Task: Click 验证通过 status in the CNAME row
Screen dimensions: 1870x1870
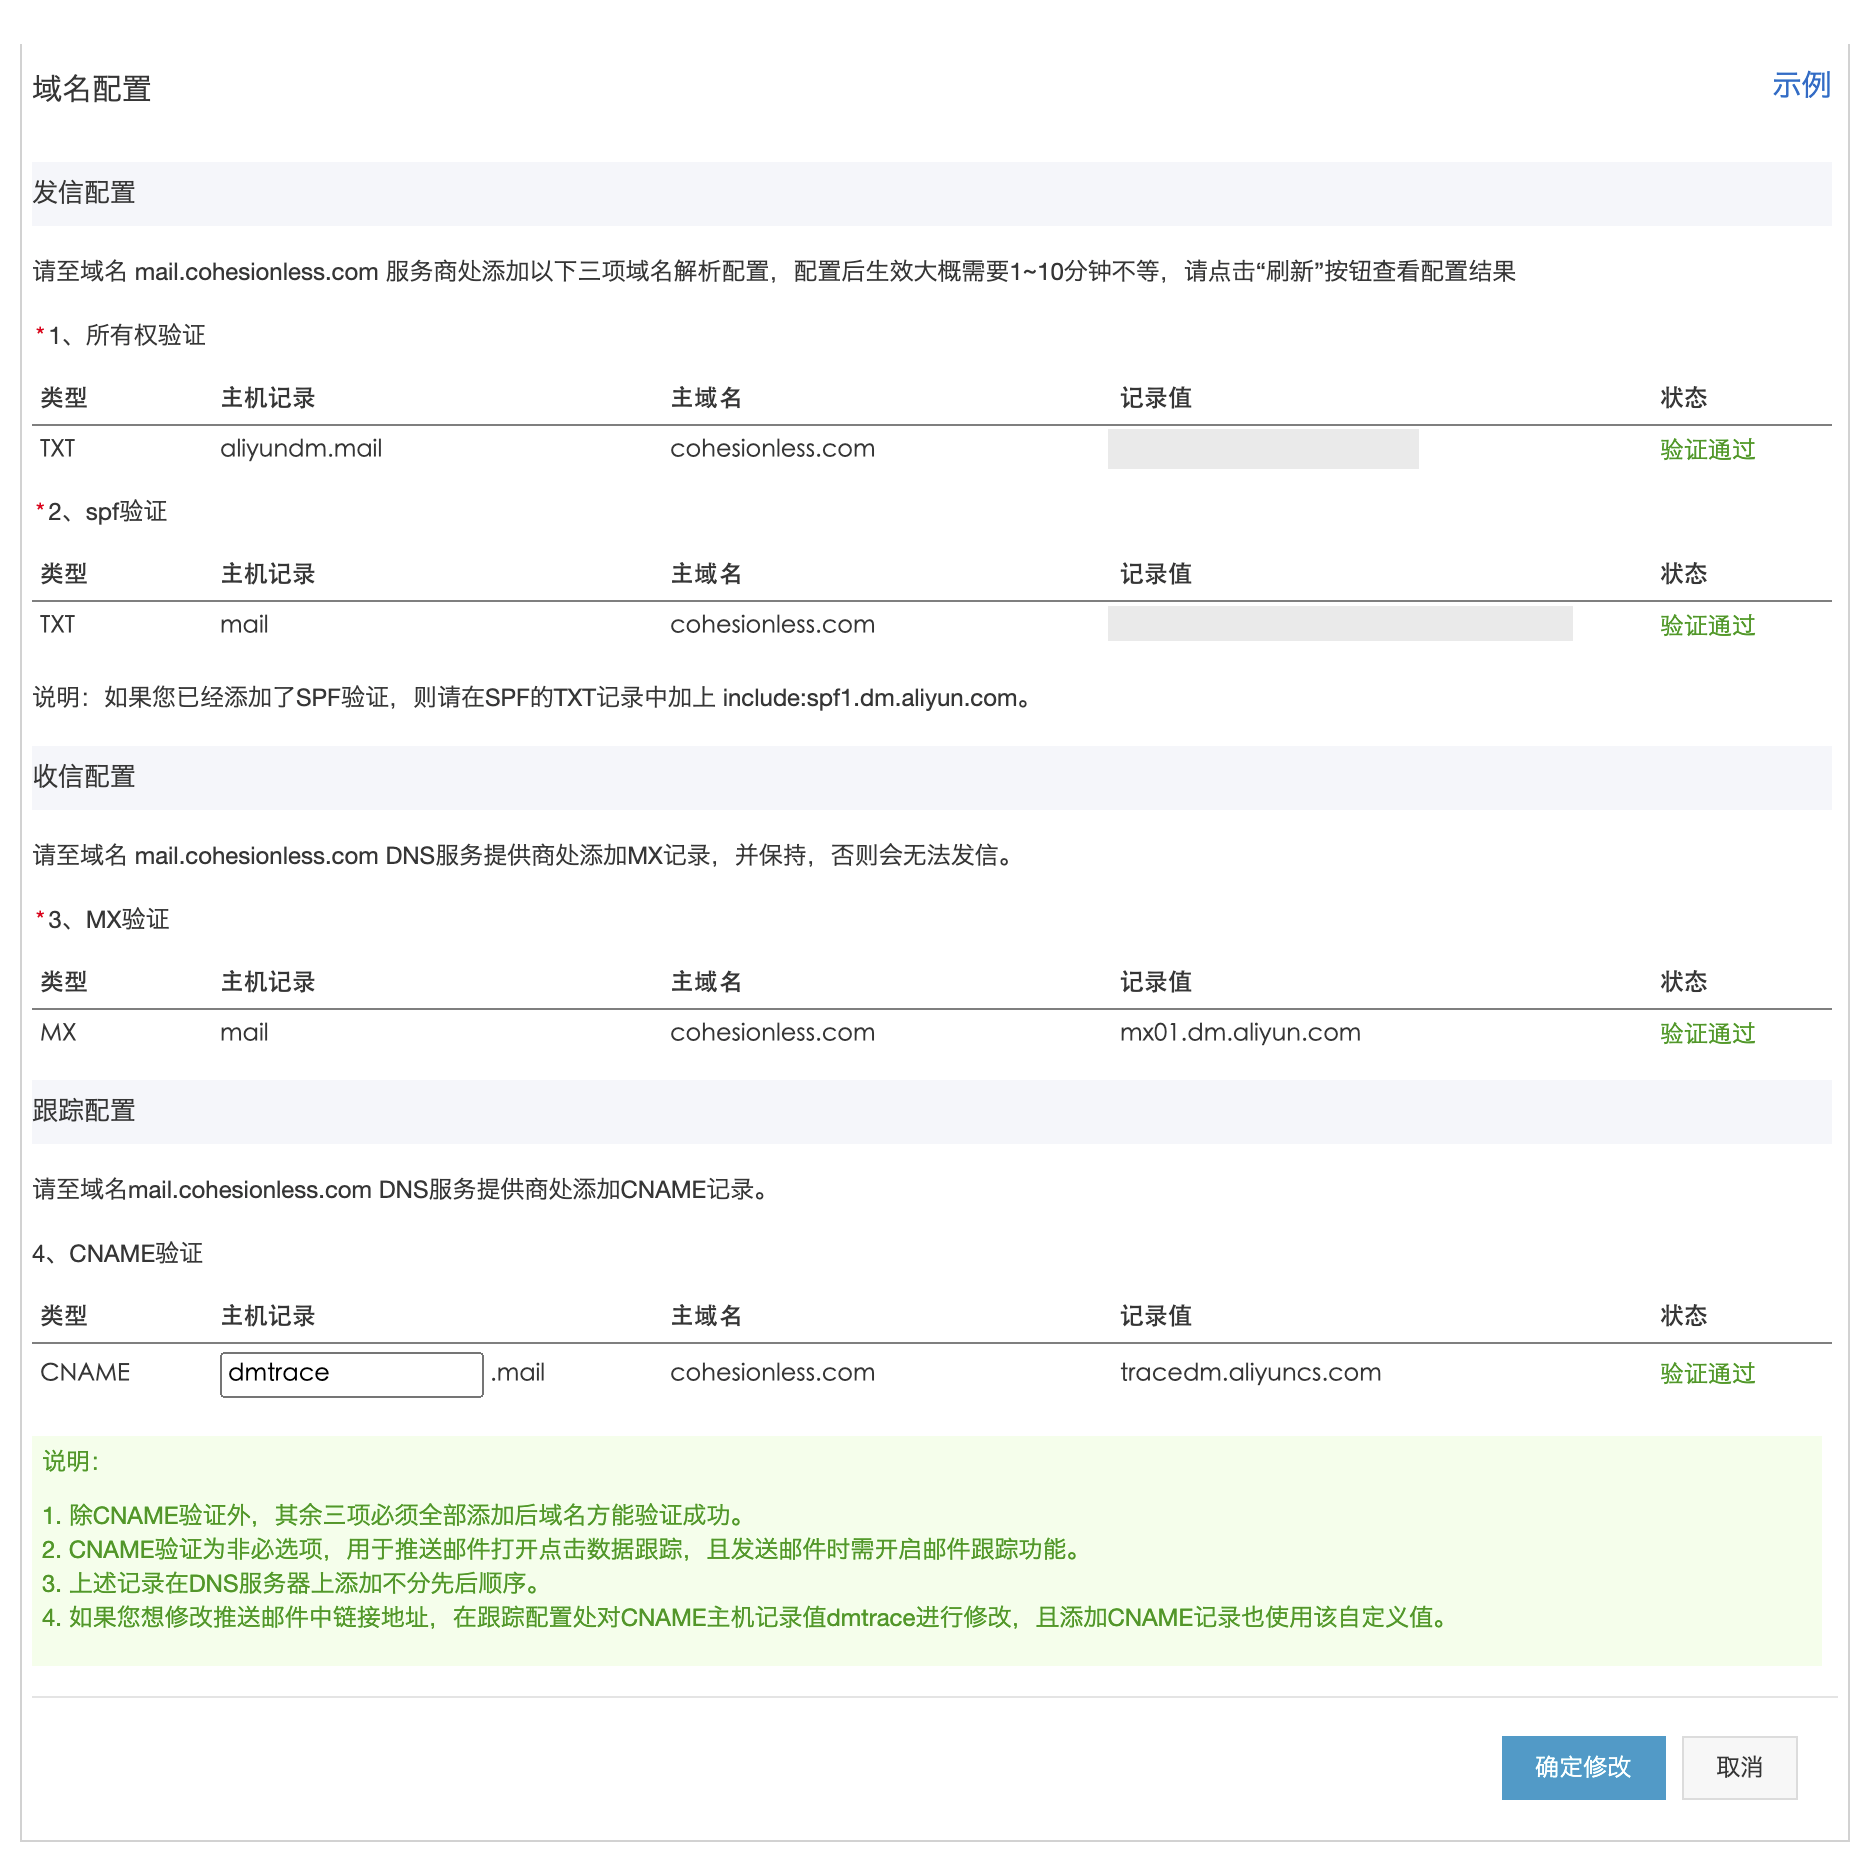Action: [1707, 1374]
